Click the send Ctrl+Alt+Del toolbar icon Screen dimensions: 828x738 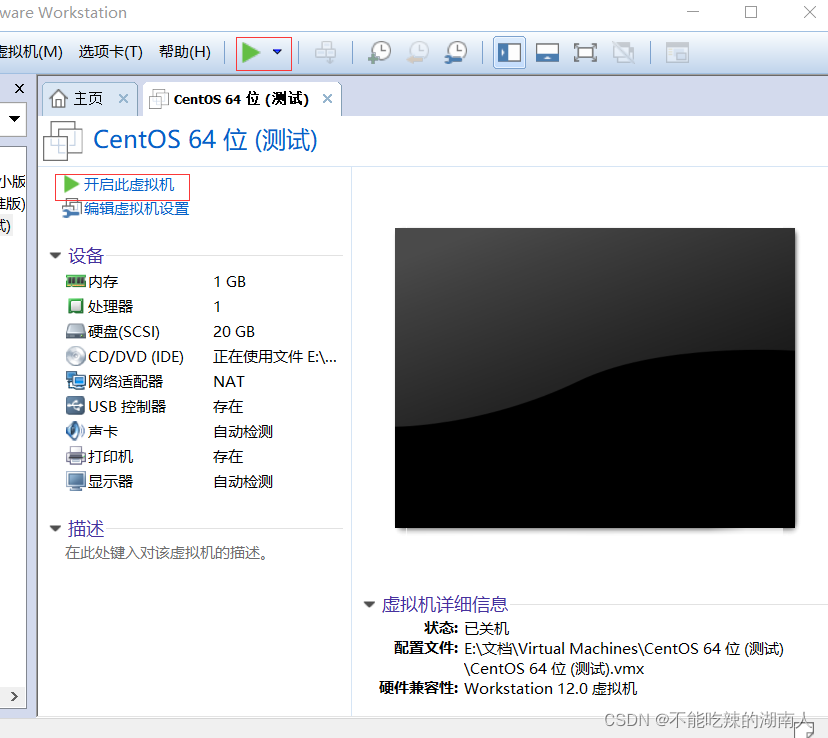(x=325, y=52)
